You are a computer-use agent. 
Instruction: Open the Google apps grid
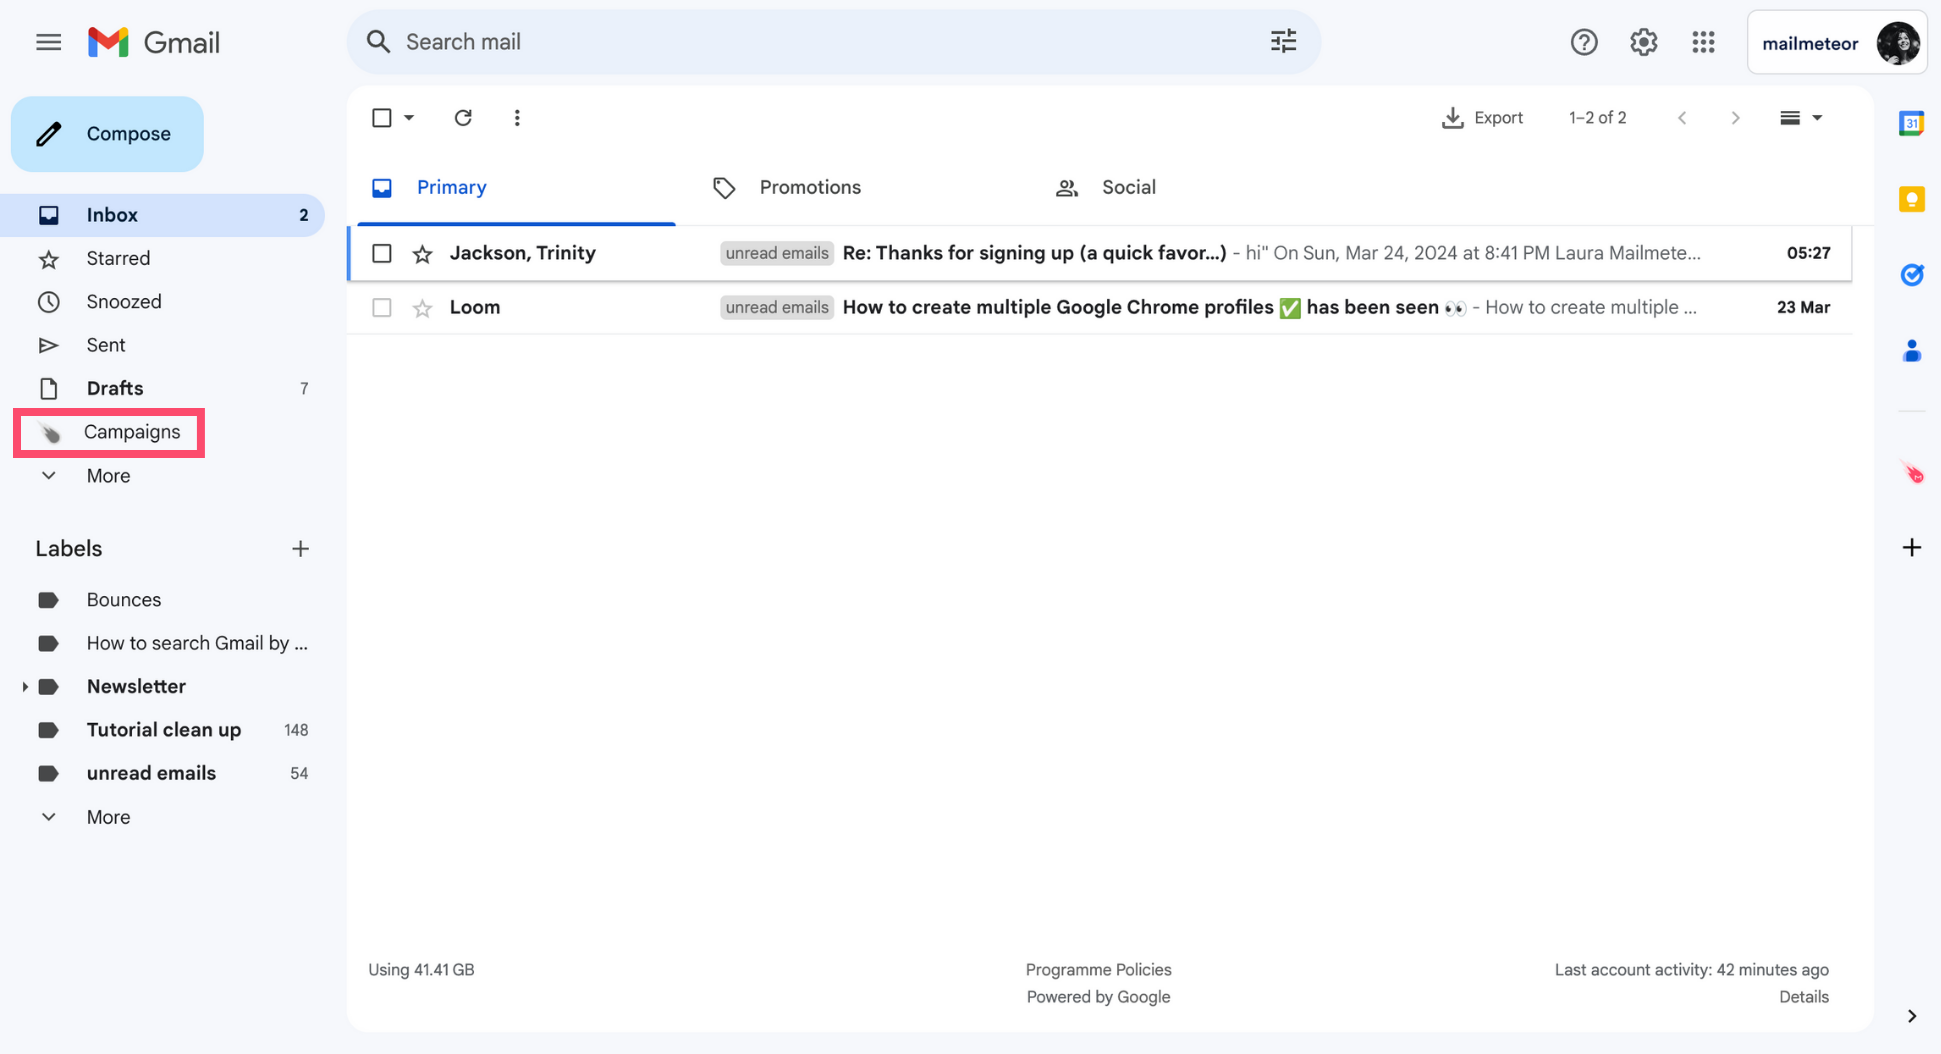[1703, 42]
